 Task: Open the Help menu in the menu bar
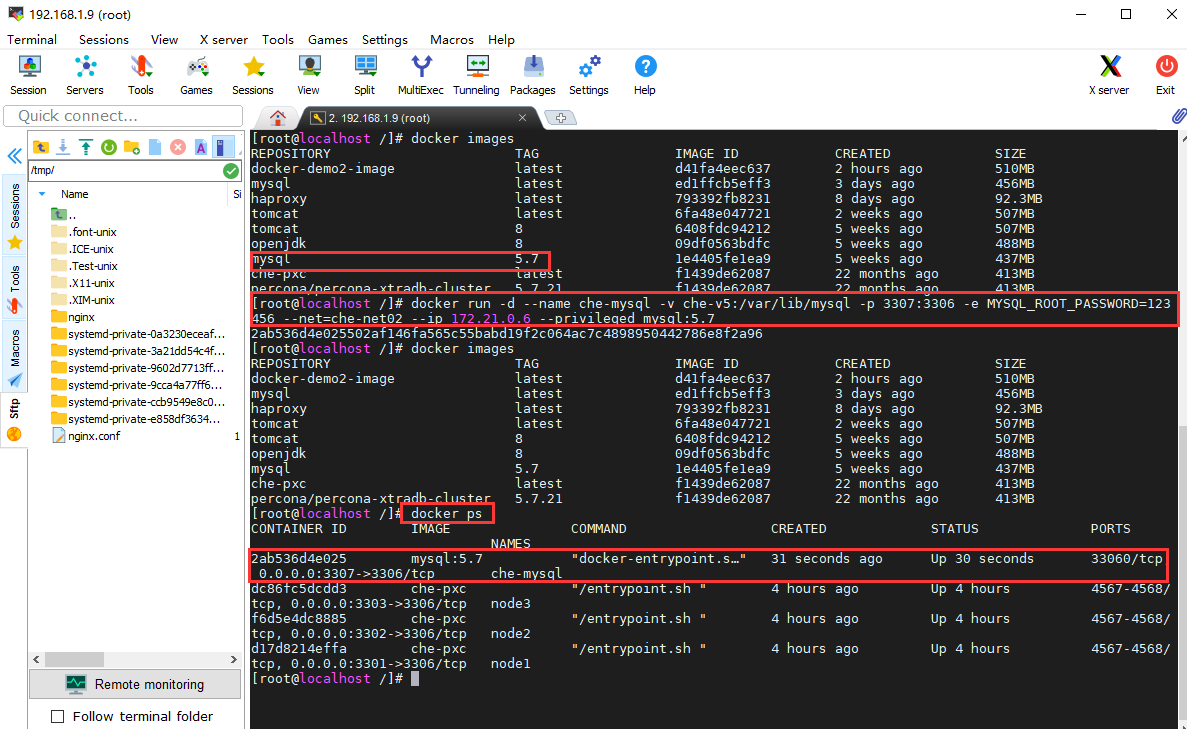pos(501,39)
